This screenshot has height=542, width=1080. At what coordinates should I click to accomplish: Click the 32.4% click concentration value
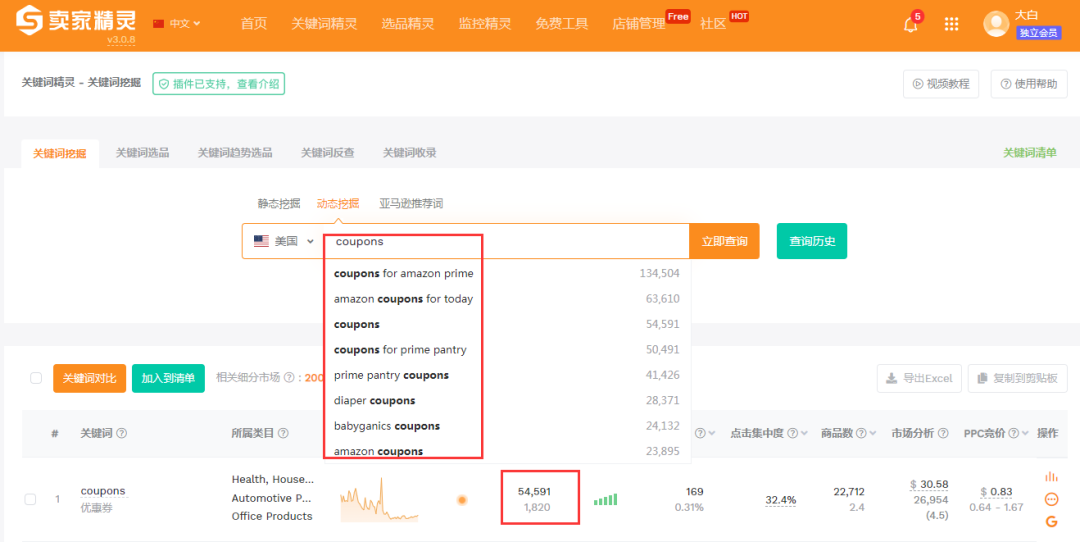click(780, 500)
